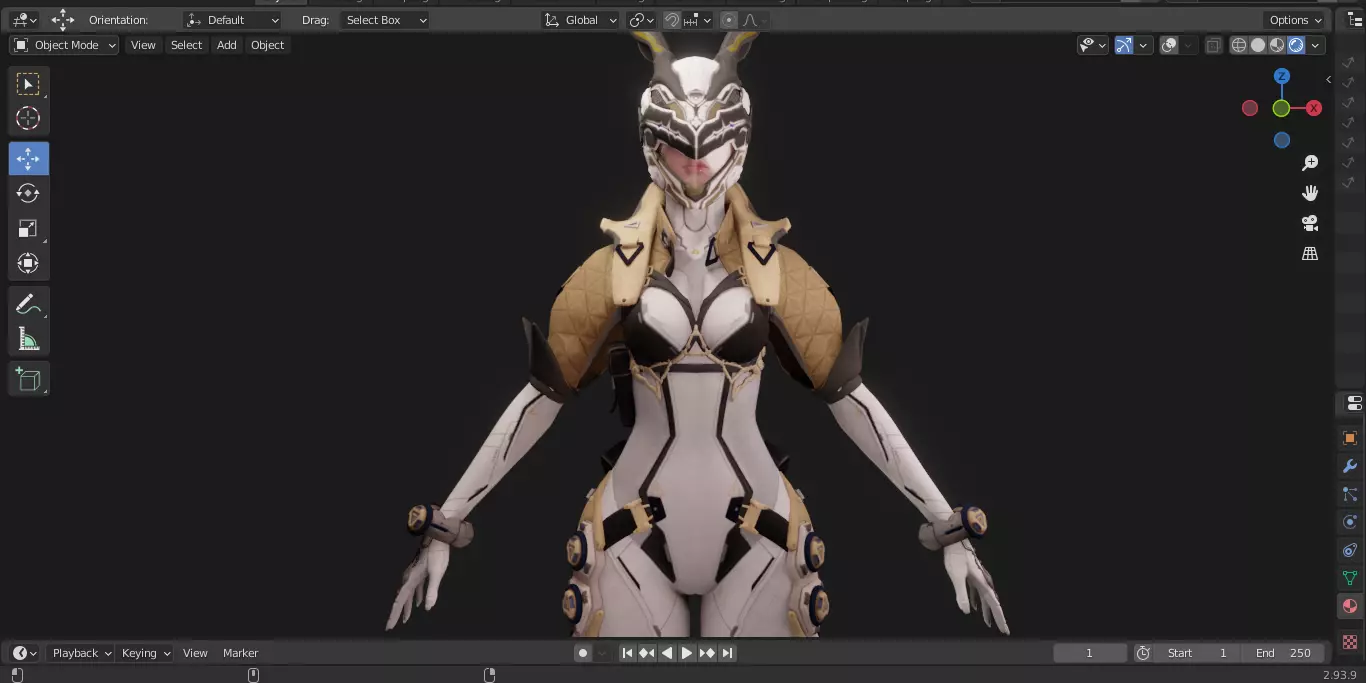Switch perspective/orthographic with the grid icon
1366x683 pixels.
1310,254
